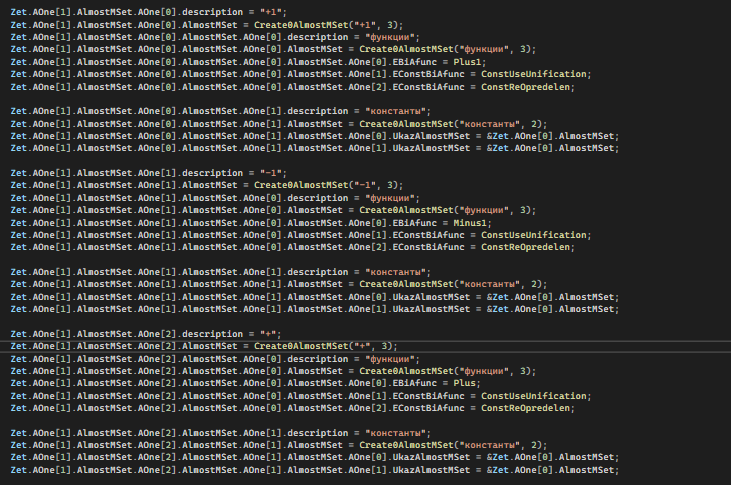Viewport: 731px width, 485px height.
Task: Click Plus assigned to AOne[2] block's EBiAfunc
Action: (x=464, y=383)
